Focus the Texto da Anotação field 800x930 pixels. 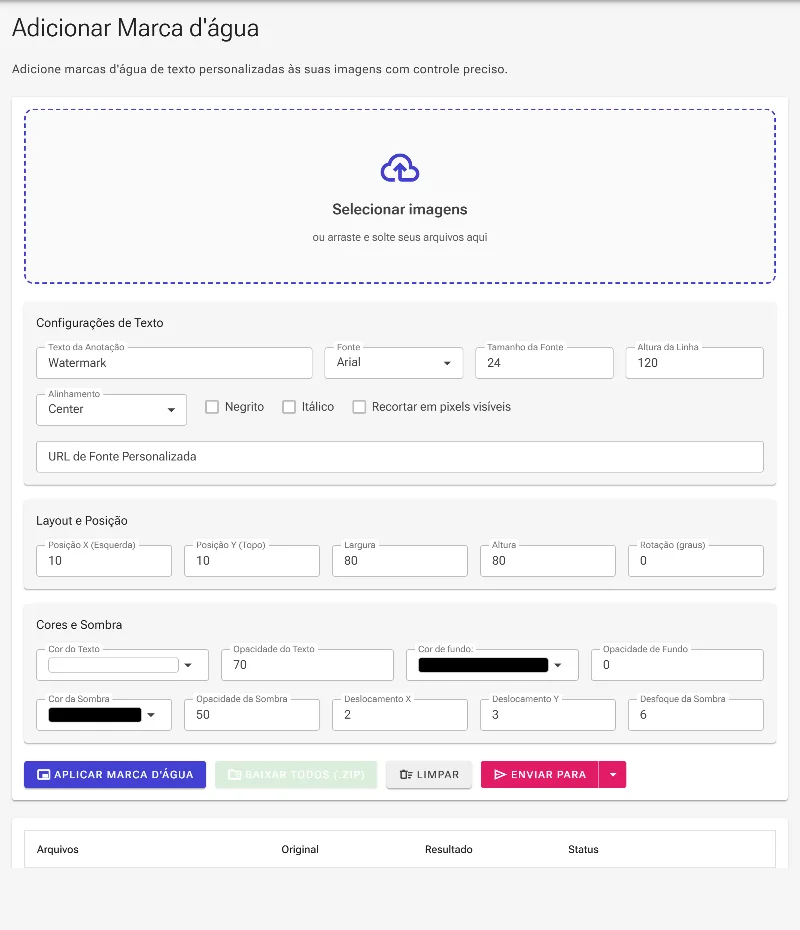pyautogui.click(x=174, y=363)
